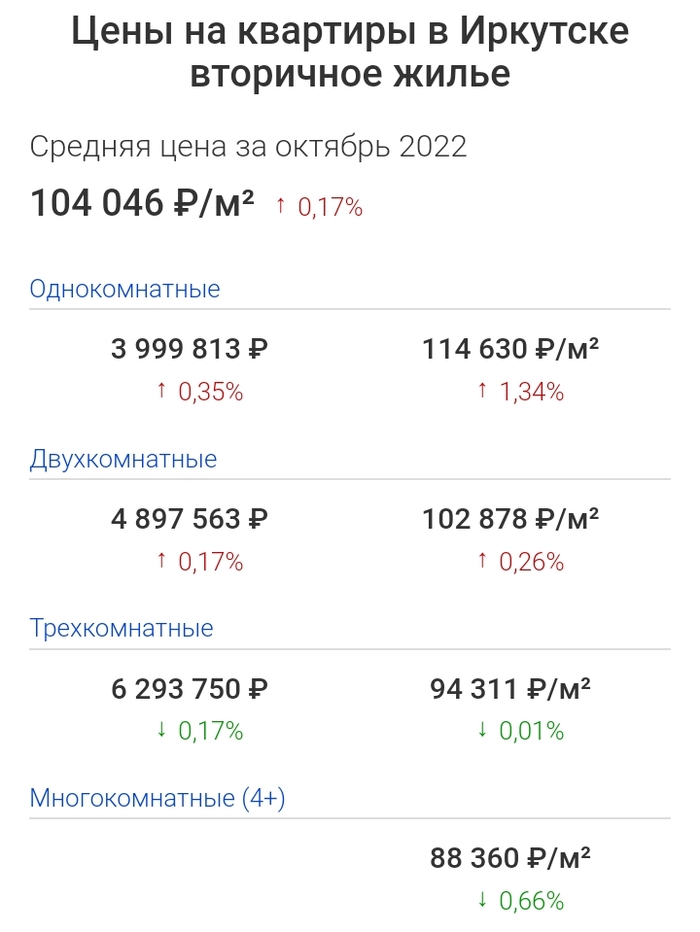Click the green down arrow beside 0,01%
The height and width of the screenshot is (932, 700).
(482, 731)
